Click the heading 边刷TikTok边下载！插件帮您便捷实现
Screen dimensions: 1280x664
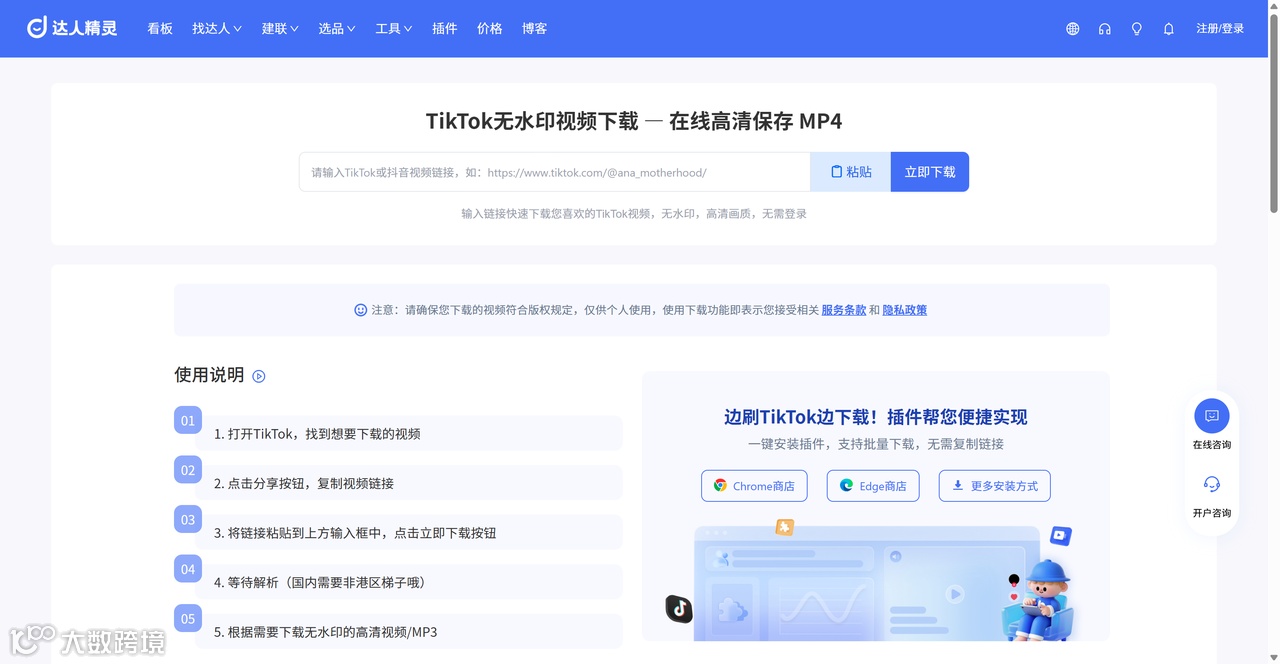tap(876, 417)
